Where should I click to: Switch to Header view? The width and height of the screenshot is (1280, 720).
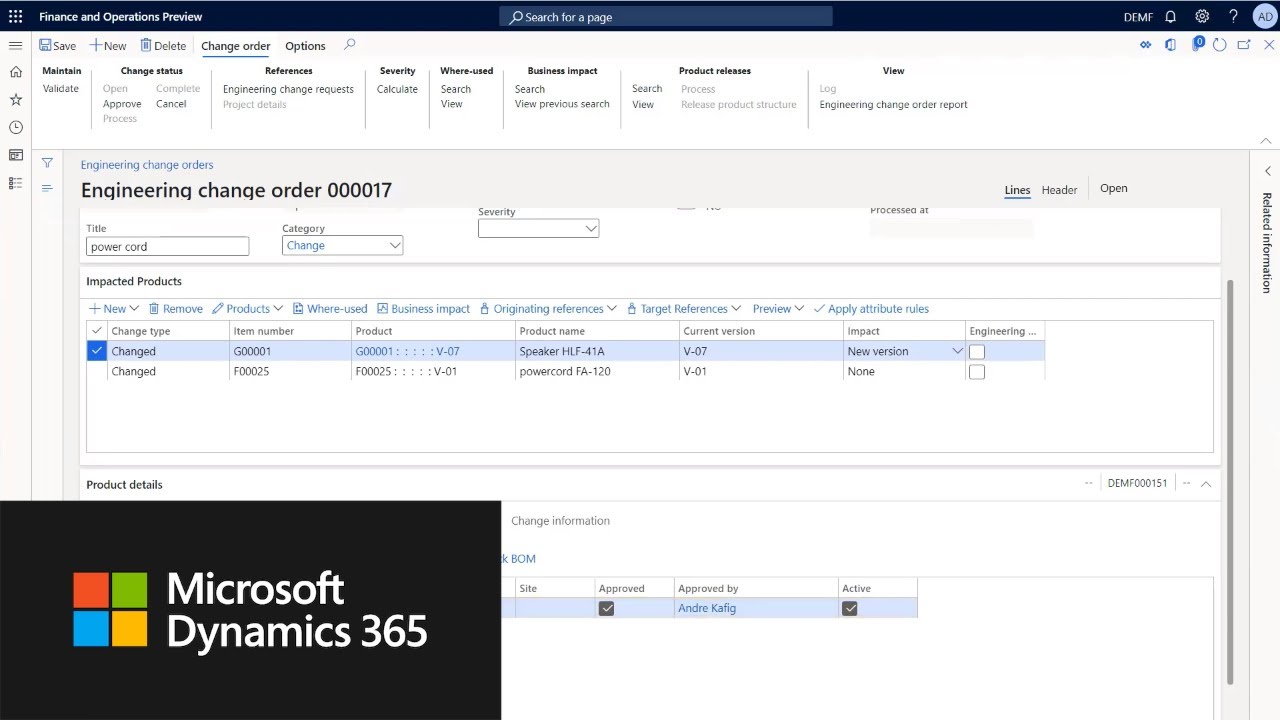click(1059, 190)
